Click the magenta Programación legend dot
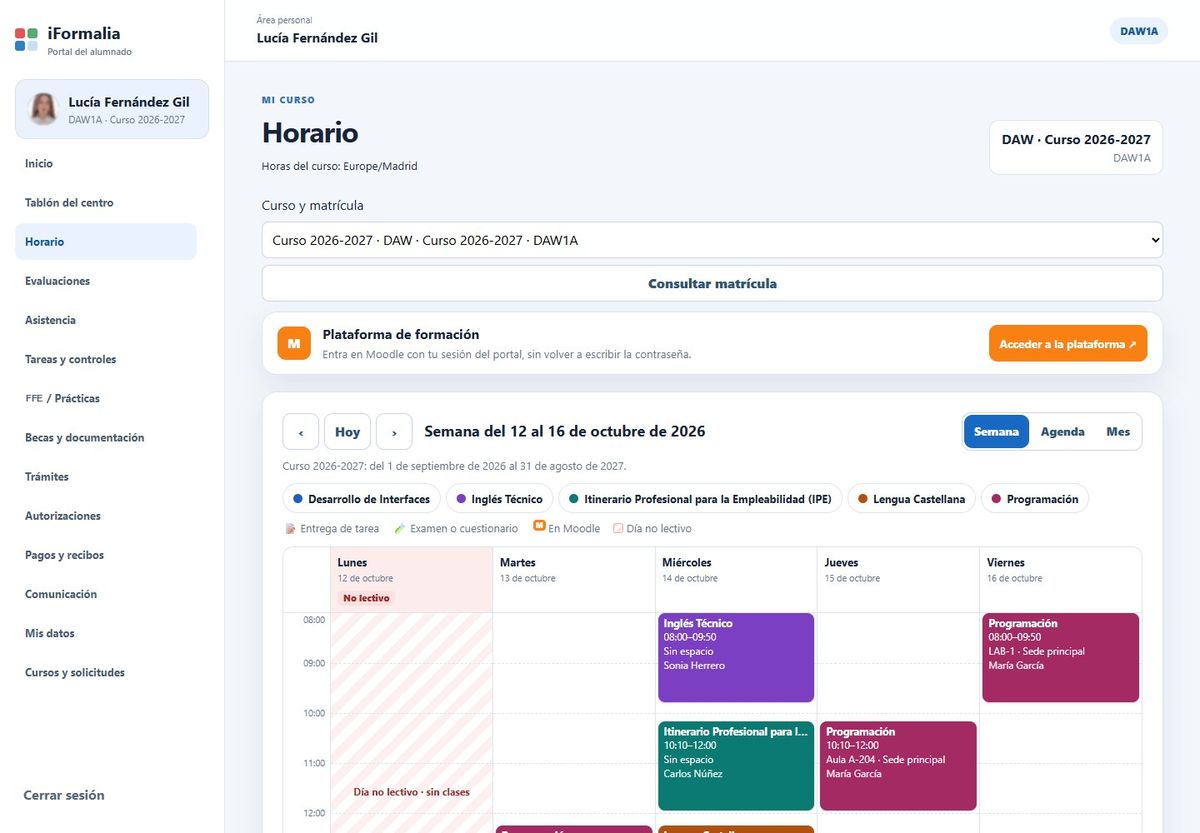1200x833 pixels. point(997,499)
